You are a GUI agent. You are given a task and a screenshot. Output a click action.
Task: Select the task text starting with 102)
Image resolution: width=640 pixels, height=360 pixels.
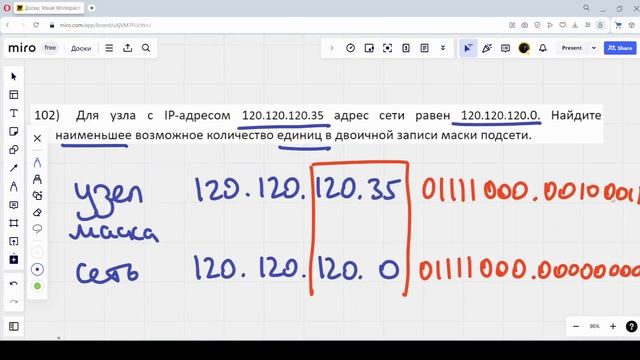pos(318,125)
